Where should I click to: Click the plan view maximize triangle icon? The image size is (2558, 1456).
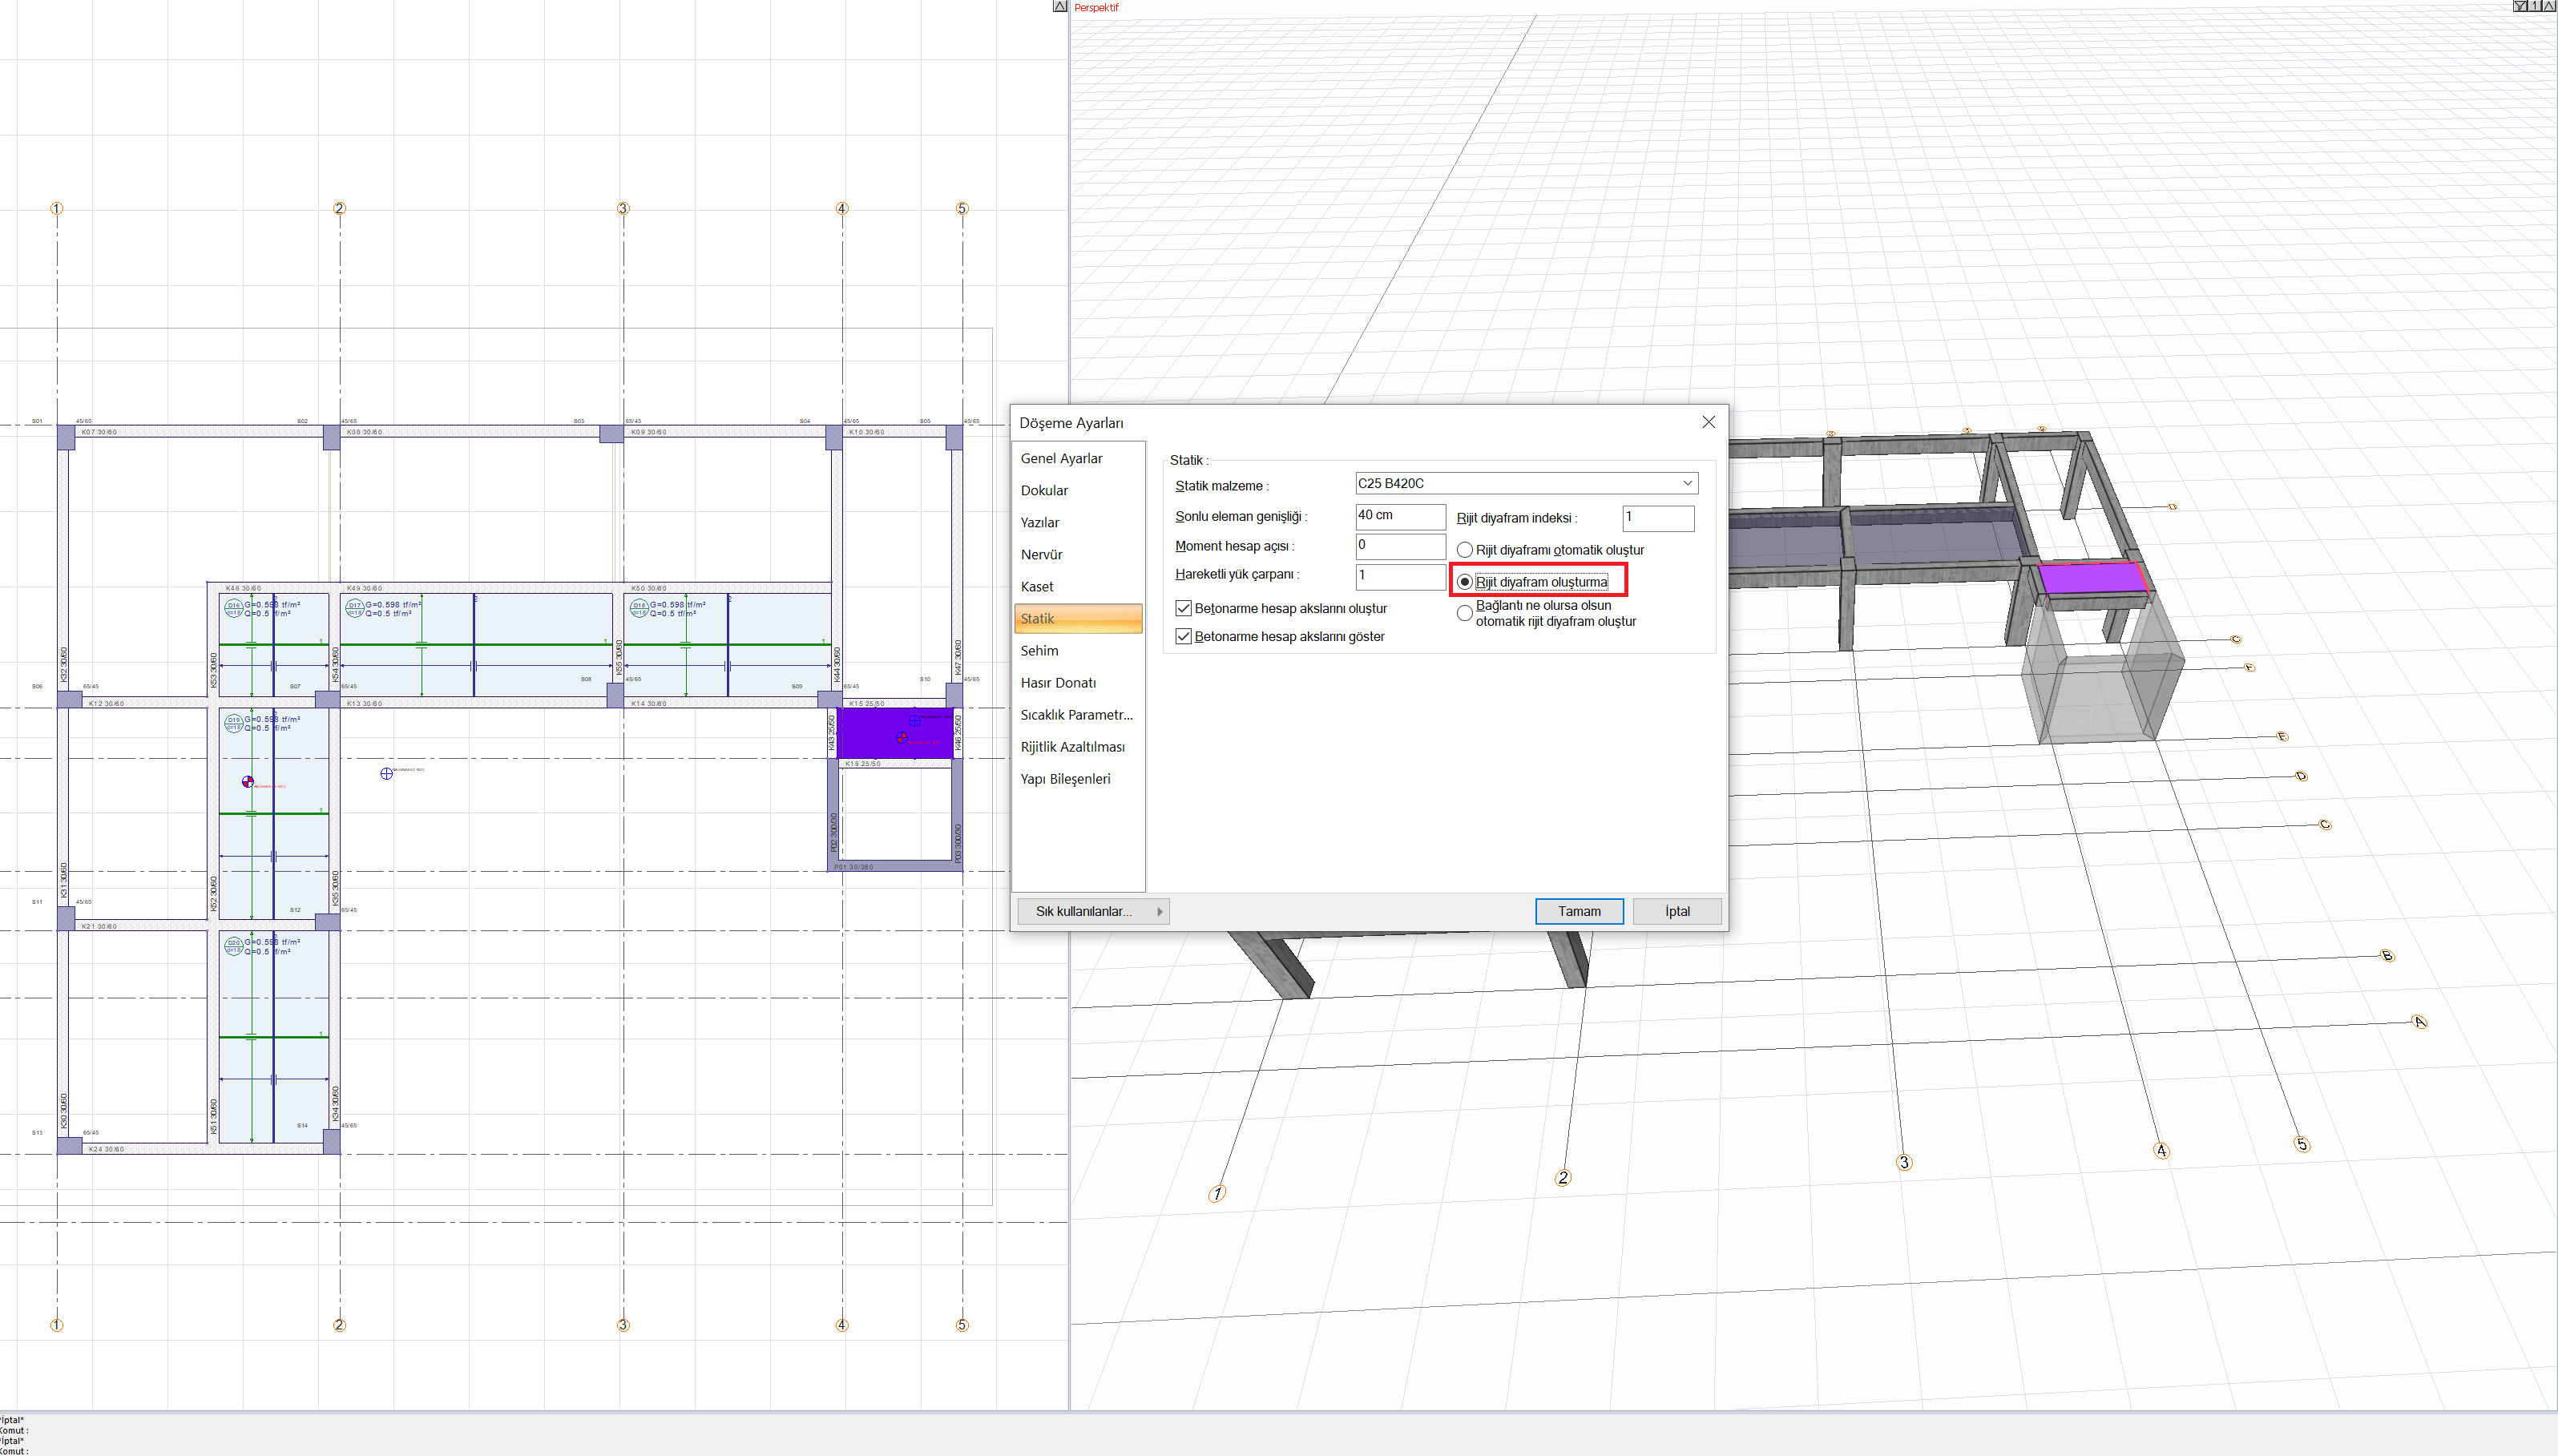click(1060, 7)
